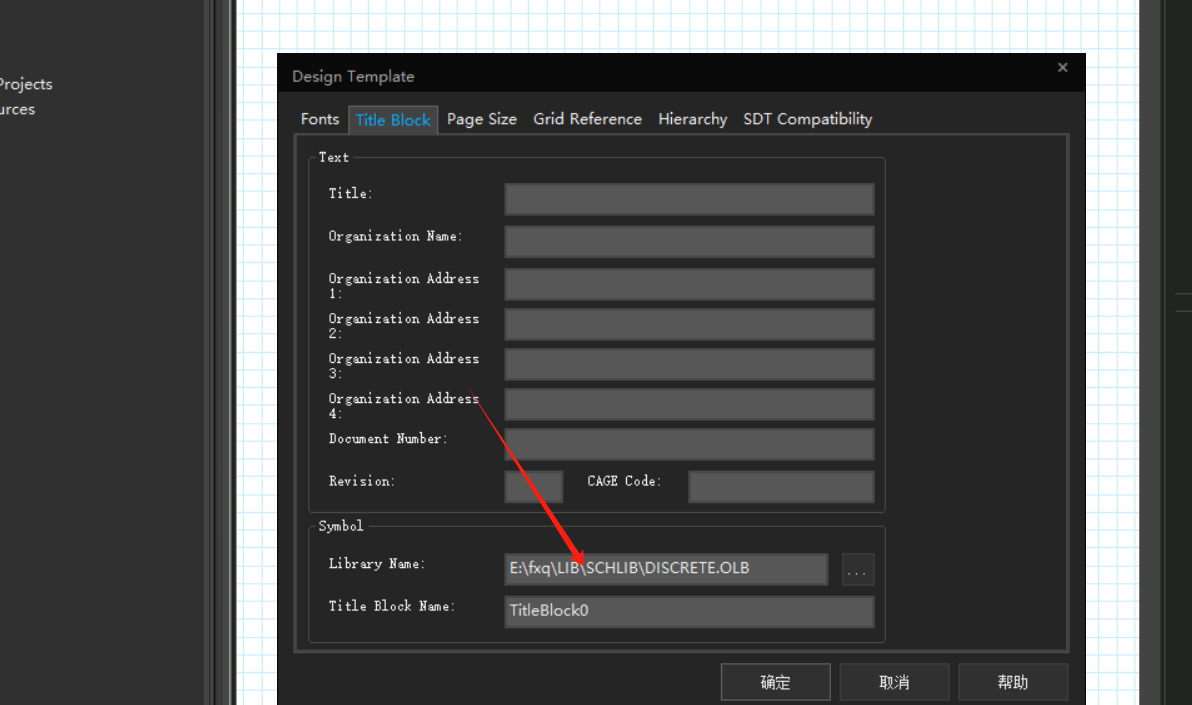Click the 'urces' item in left panel
The width and height of the screenshot is (1192, 705).
click(17, 110)
